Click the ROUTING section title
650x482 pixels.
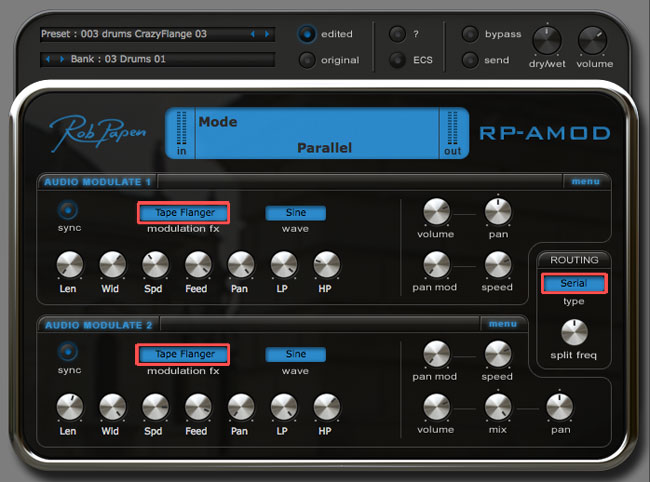[574, 260]
